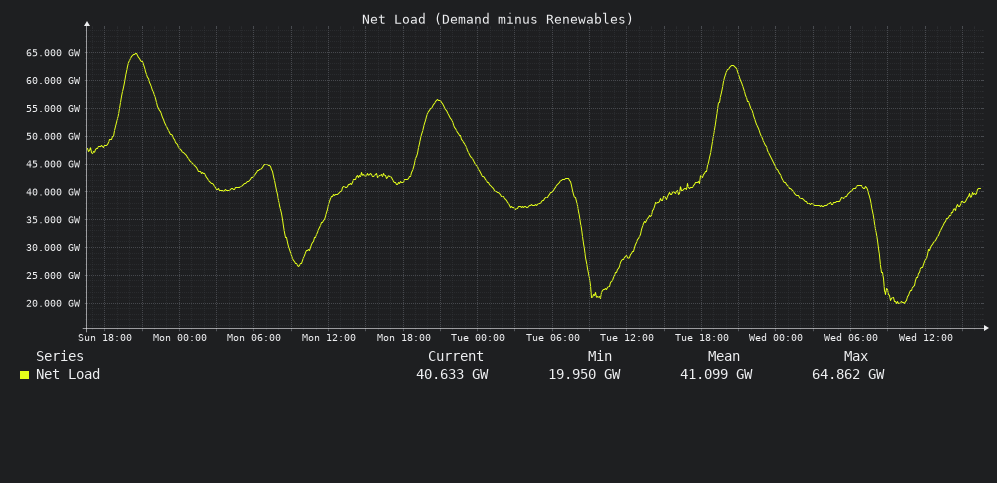Click the 'Mon 00:00' time axis label
Viewport: 997px width, 483px height.
(x=180, y=338)
